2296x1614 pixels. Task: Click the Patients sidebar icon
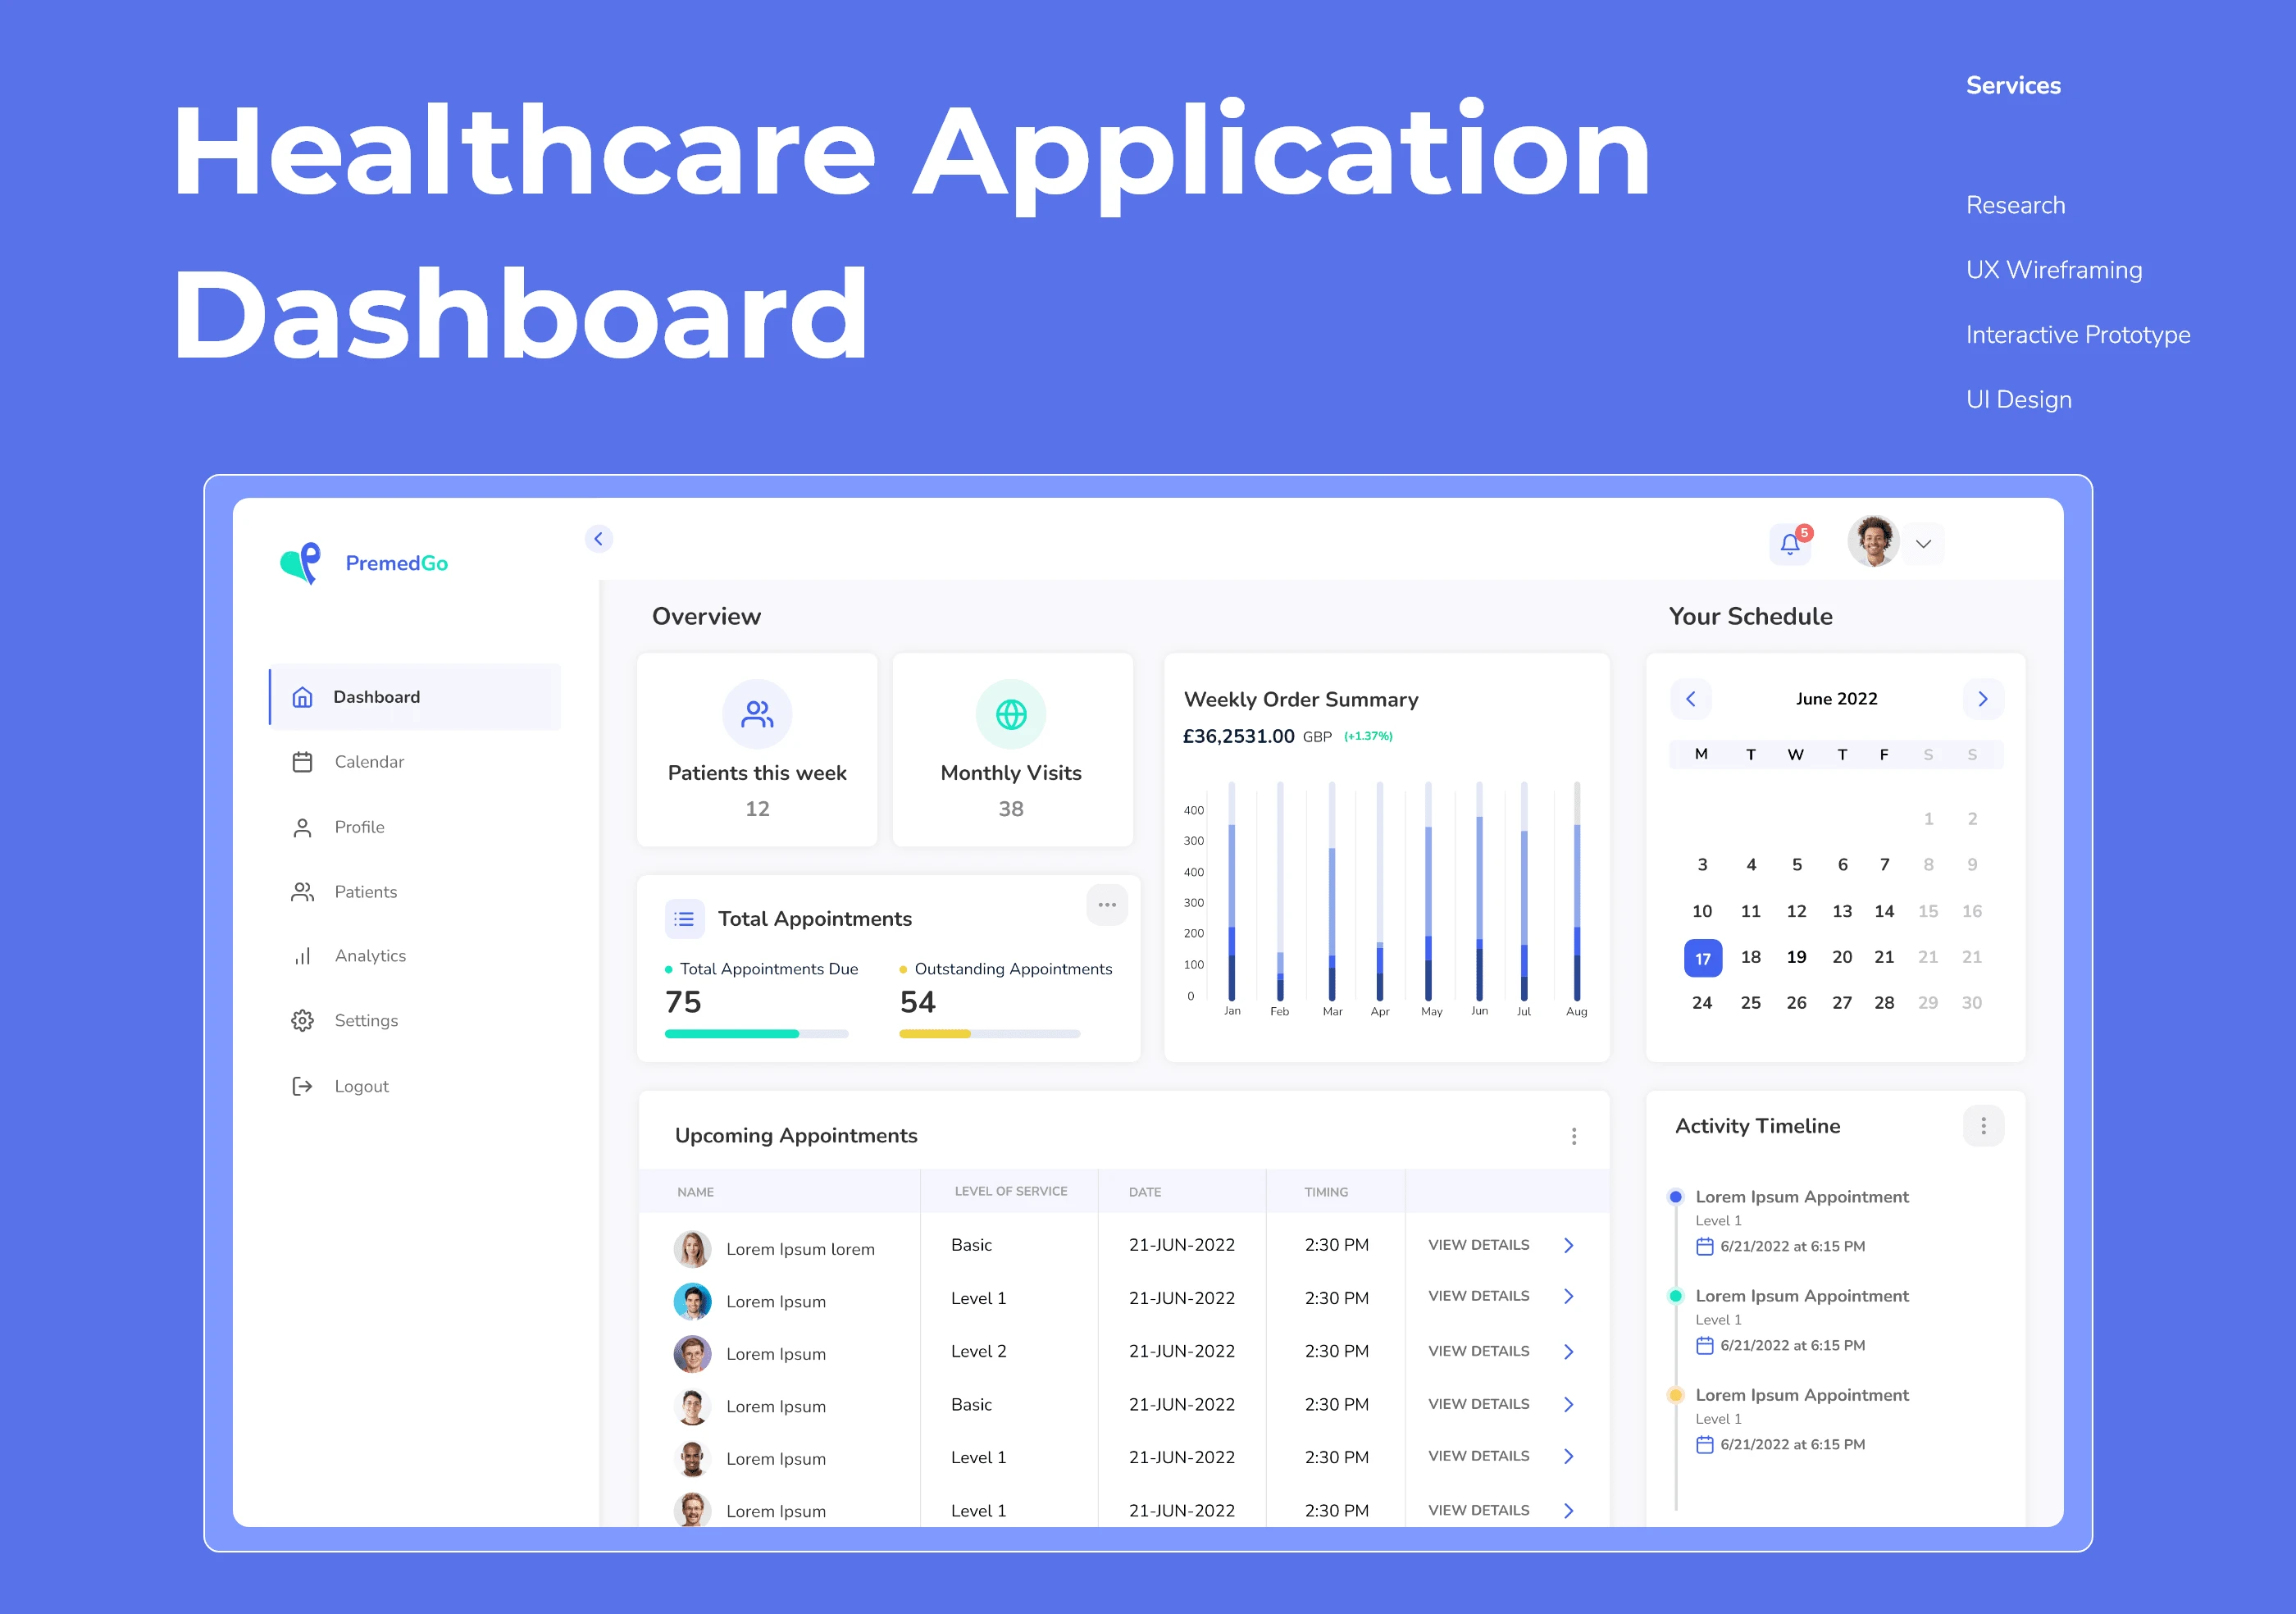point(298,892)
